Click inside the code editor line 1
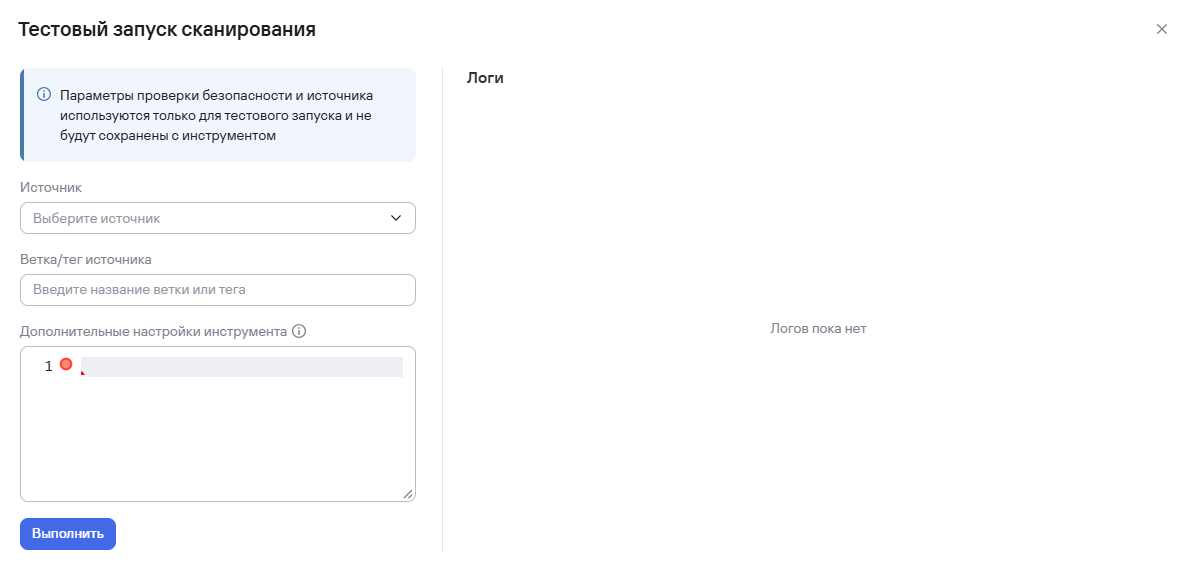 click(x=242, y=366)
